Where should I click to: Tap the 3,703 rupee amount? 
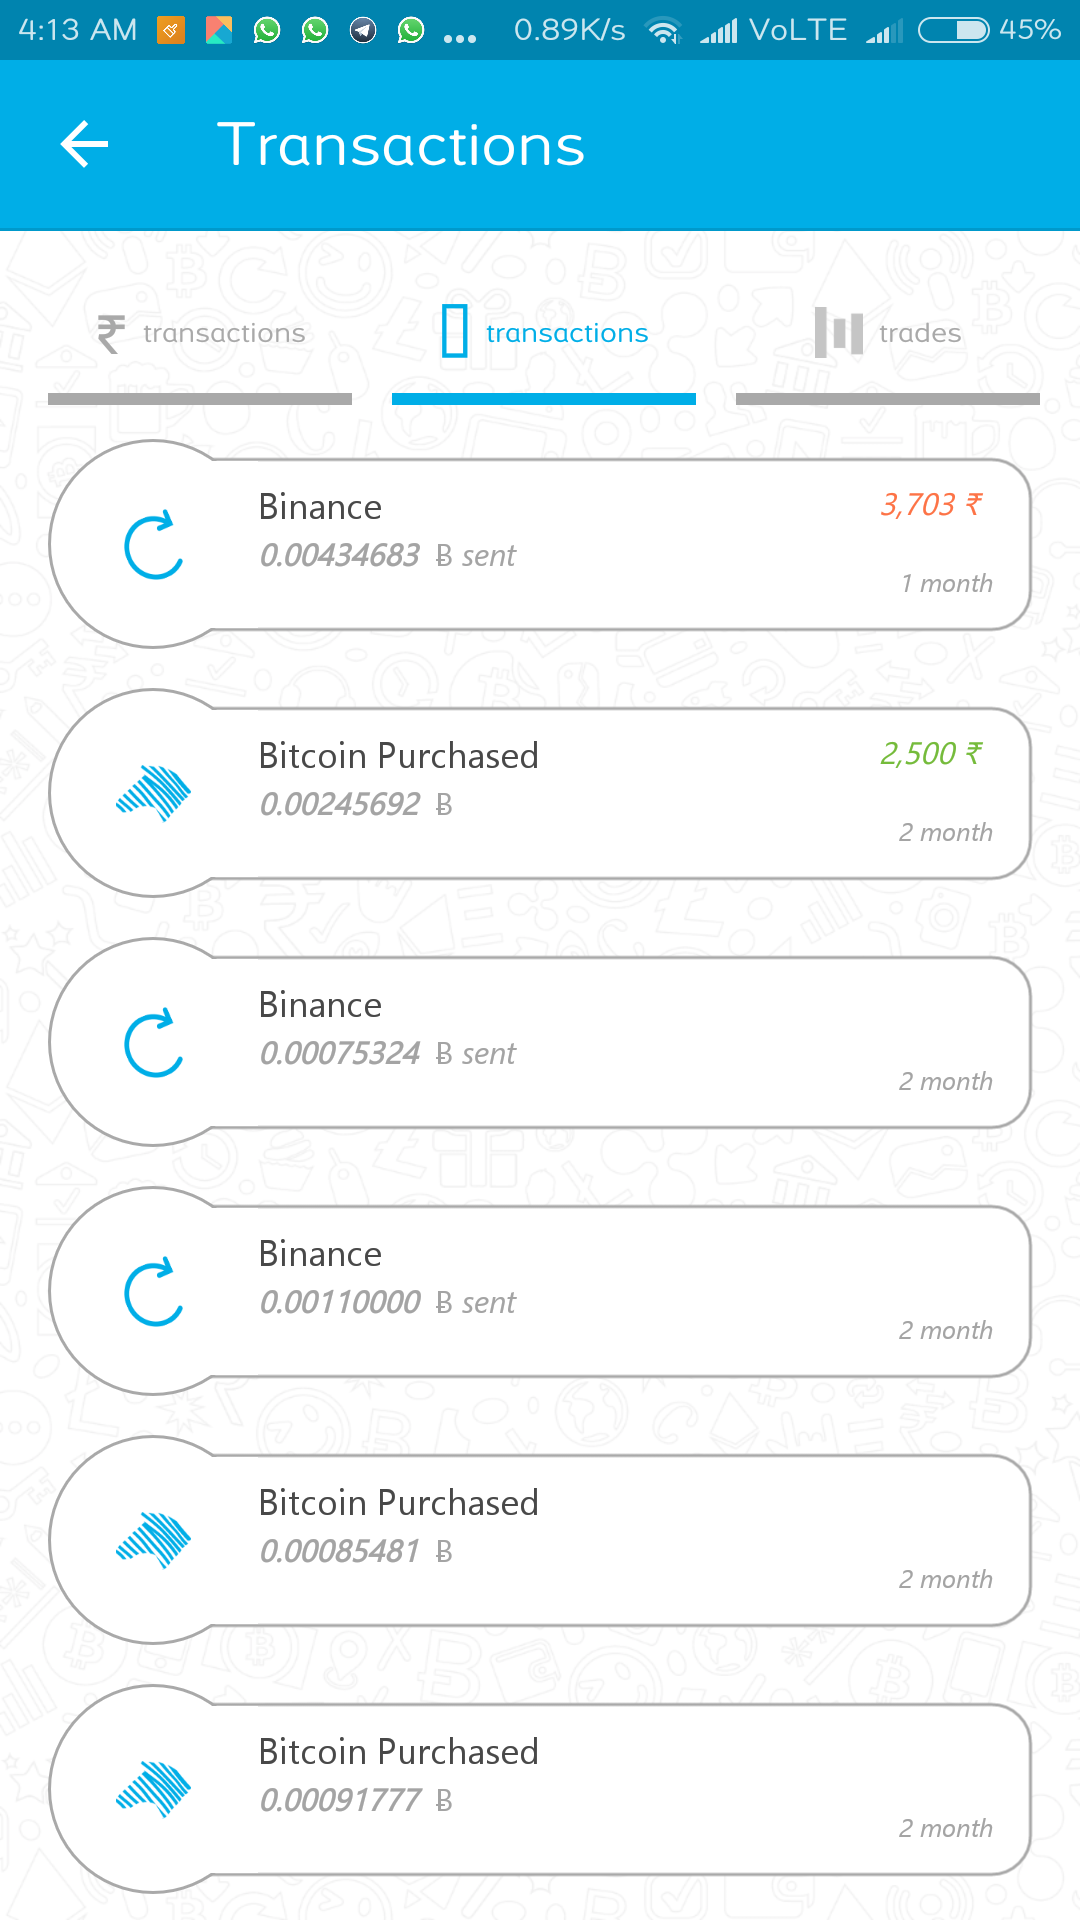point(931,505)
